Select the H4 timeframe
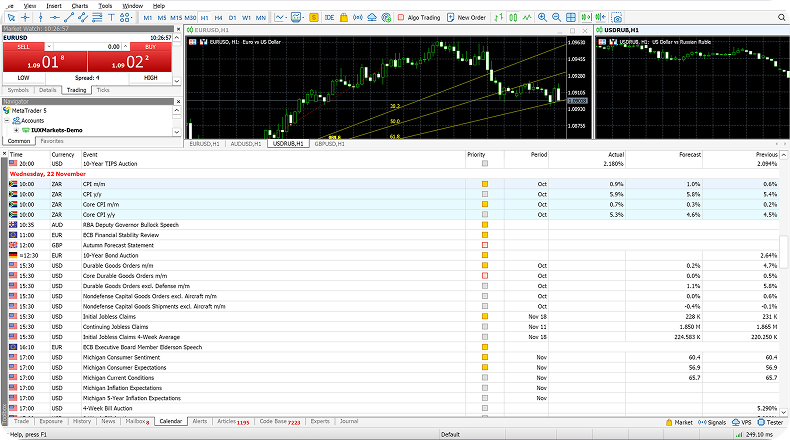790x440 pixels. [x=218, y=17]
